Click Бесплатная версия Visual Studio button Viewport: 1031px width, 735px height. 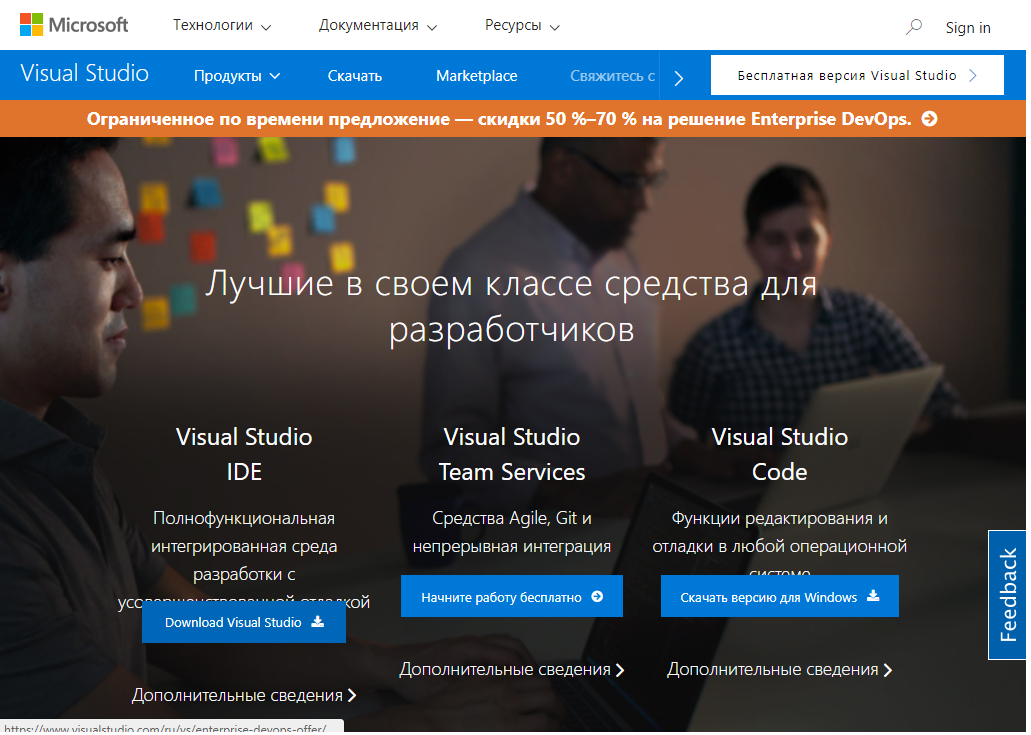click(x=856, y=75)
